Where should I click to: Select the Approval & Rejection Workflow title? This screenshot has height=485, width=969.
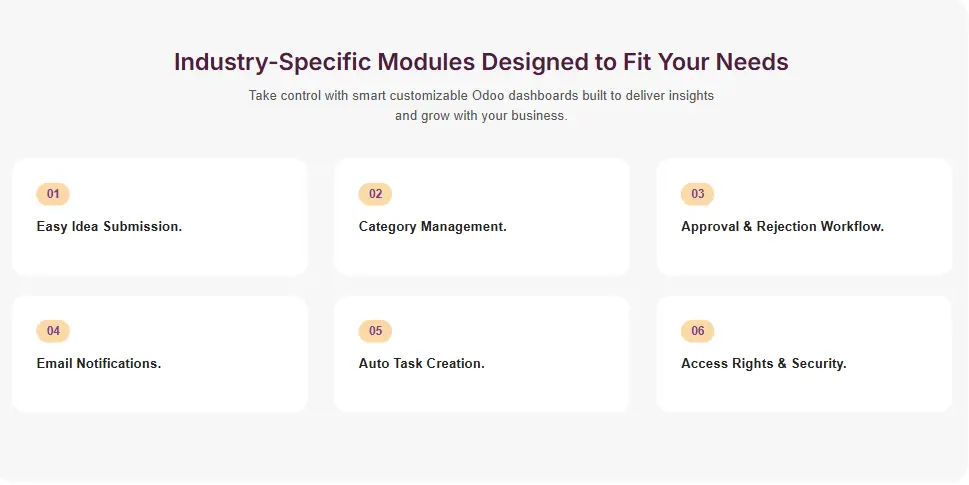click(x=782, y=227)
